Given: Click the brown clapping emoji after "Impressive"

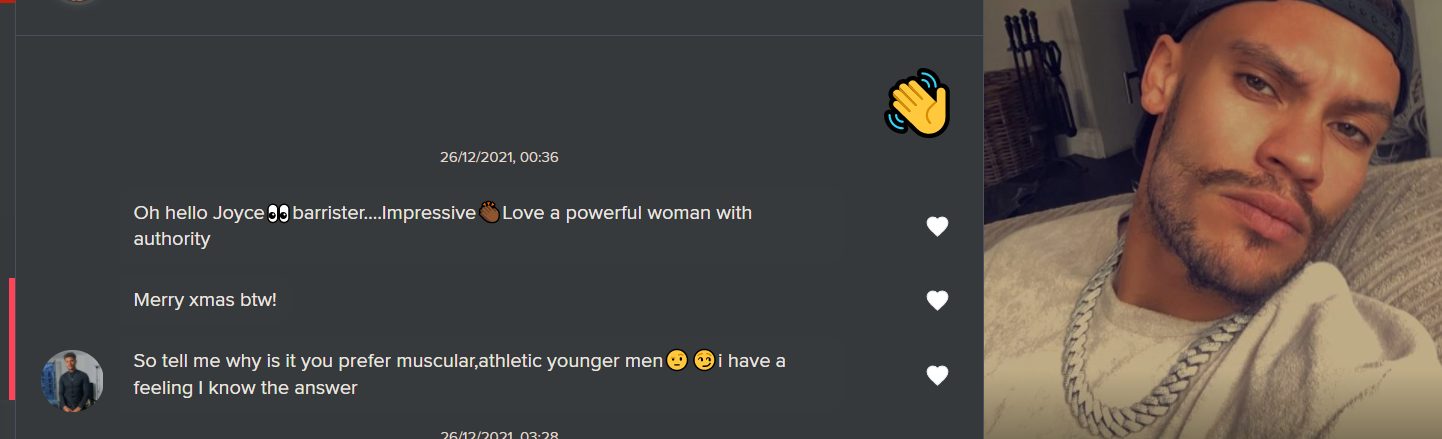Looking at the screenshot, I should pos(489,213).
